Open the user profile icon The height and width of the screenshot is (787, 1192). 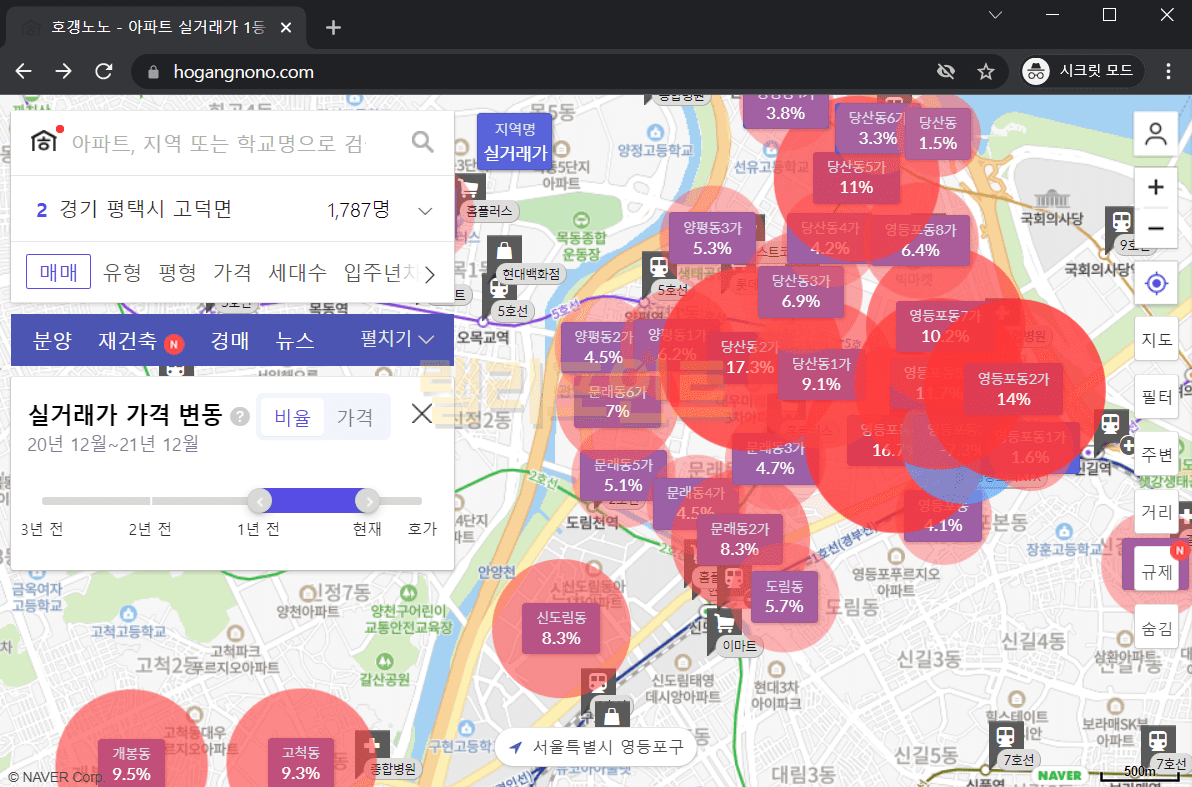pyautogui.click(x=1156, y=134)
